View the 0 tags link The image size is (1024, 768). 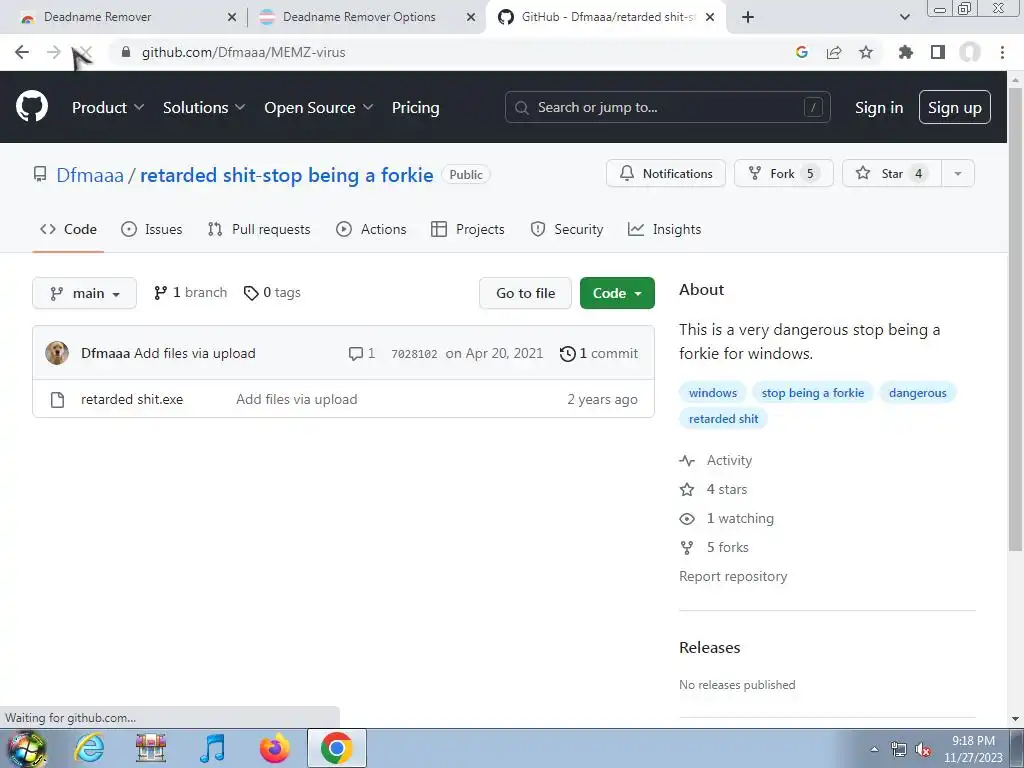tap(272, 293)
